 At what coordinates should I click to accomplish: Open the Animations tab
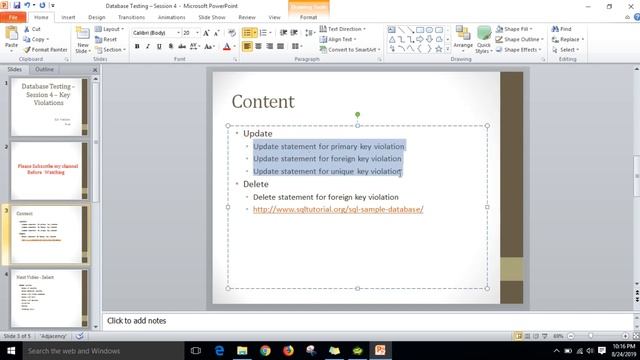click(171, 17)
